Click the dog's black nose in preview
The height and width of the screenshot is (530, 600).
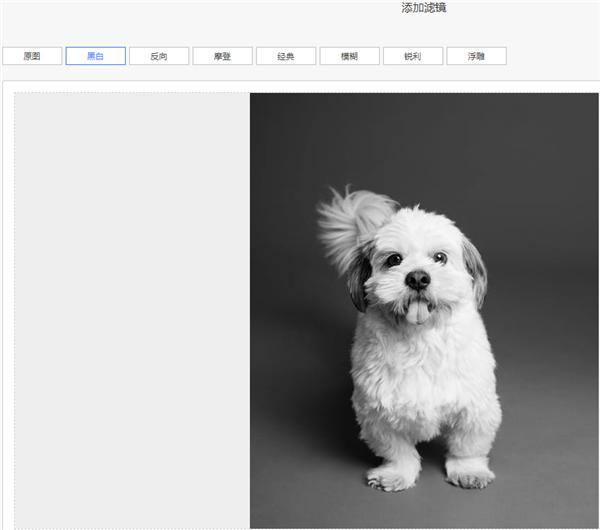pos(418,281)
